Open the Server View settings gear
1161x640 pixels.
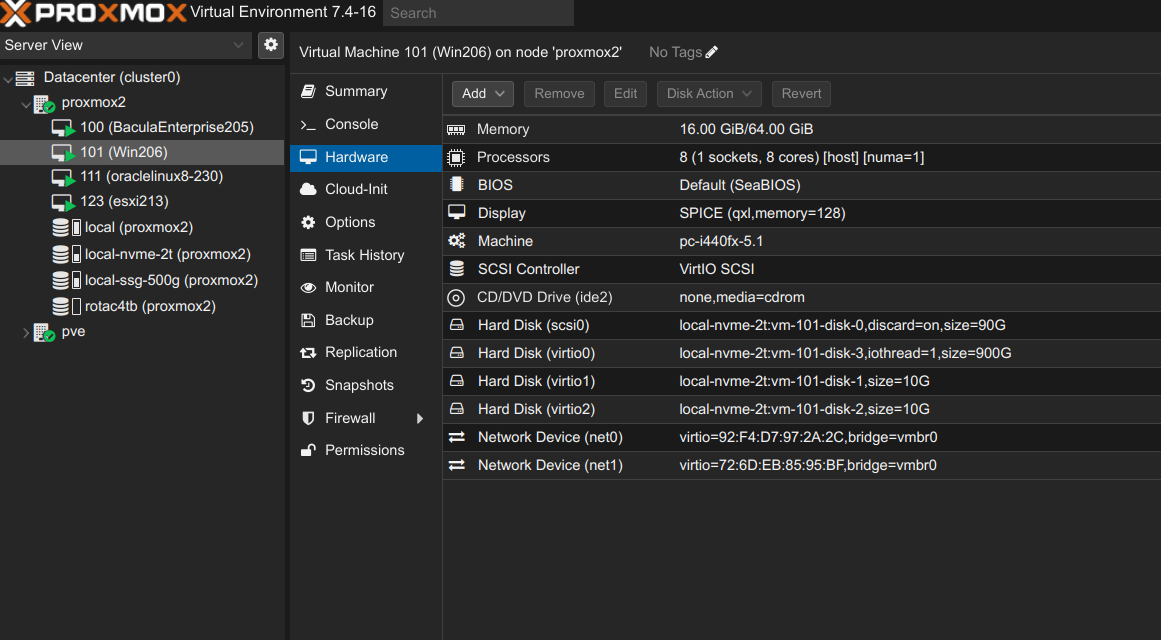coord(271,44)
